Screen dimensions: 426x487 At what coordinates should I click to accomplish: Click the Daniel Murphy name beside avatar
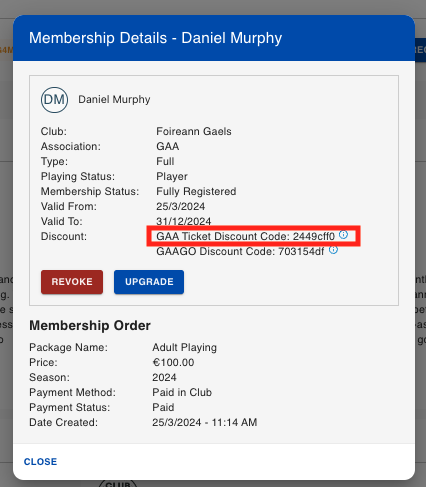click(x=114, y=99)
